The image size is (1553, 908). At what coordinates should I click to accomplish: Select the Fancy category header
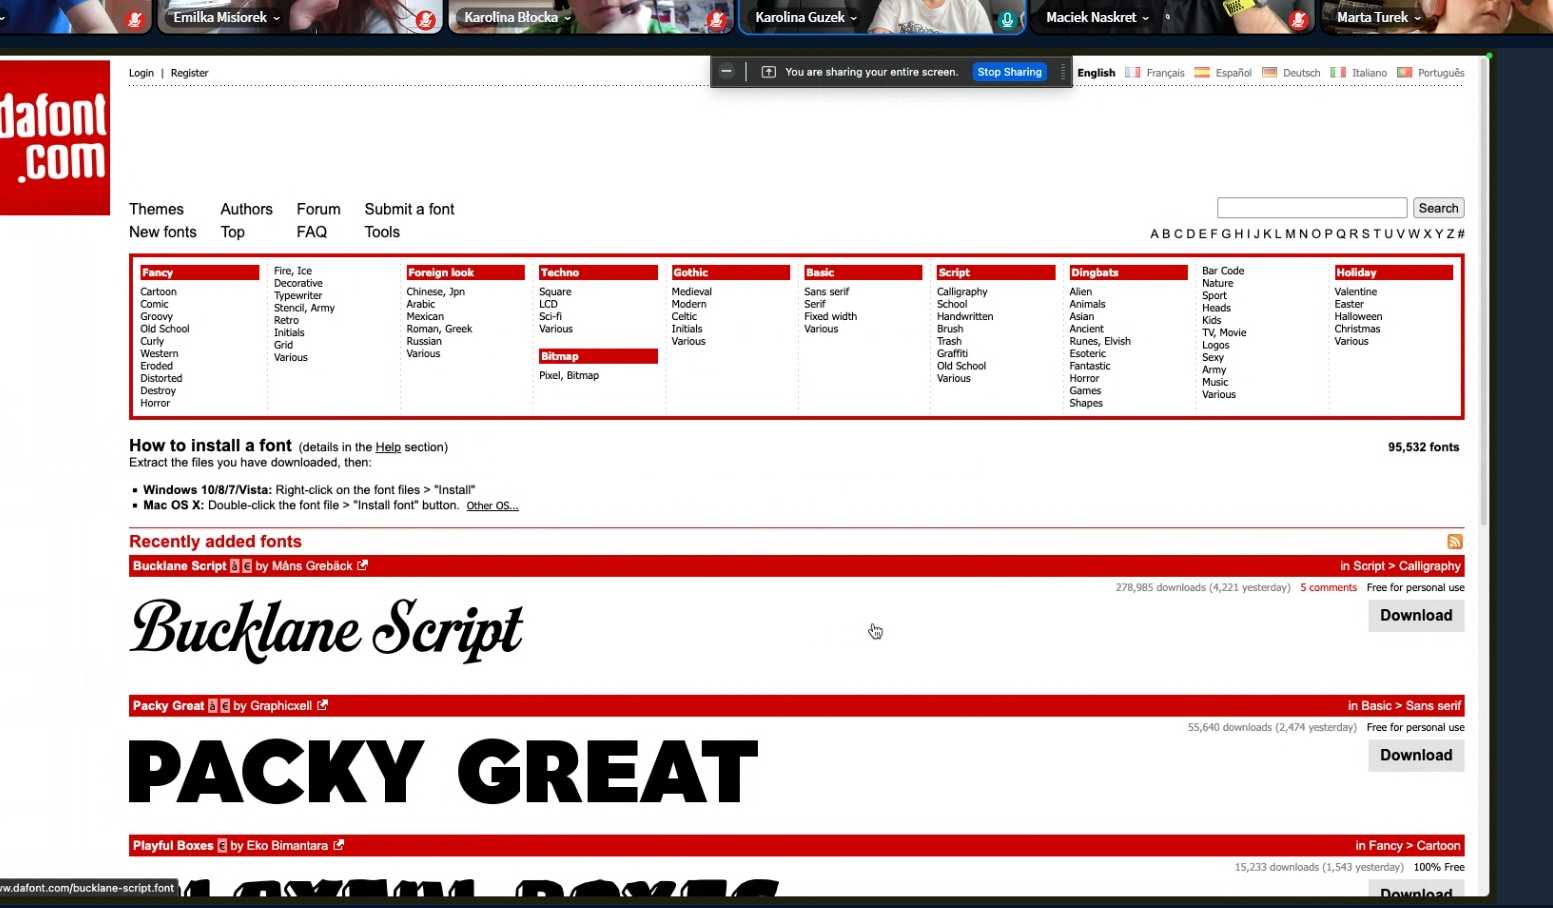point(199,272)
